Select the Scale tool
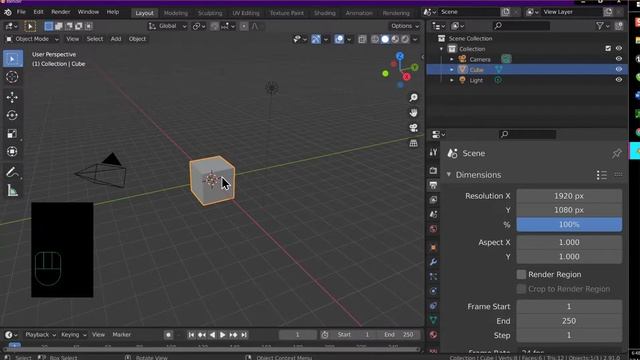640x360 pixels. tap(12, 133)
